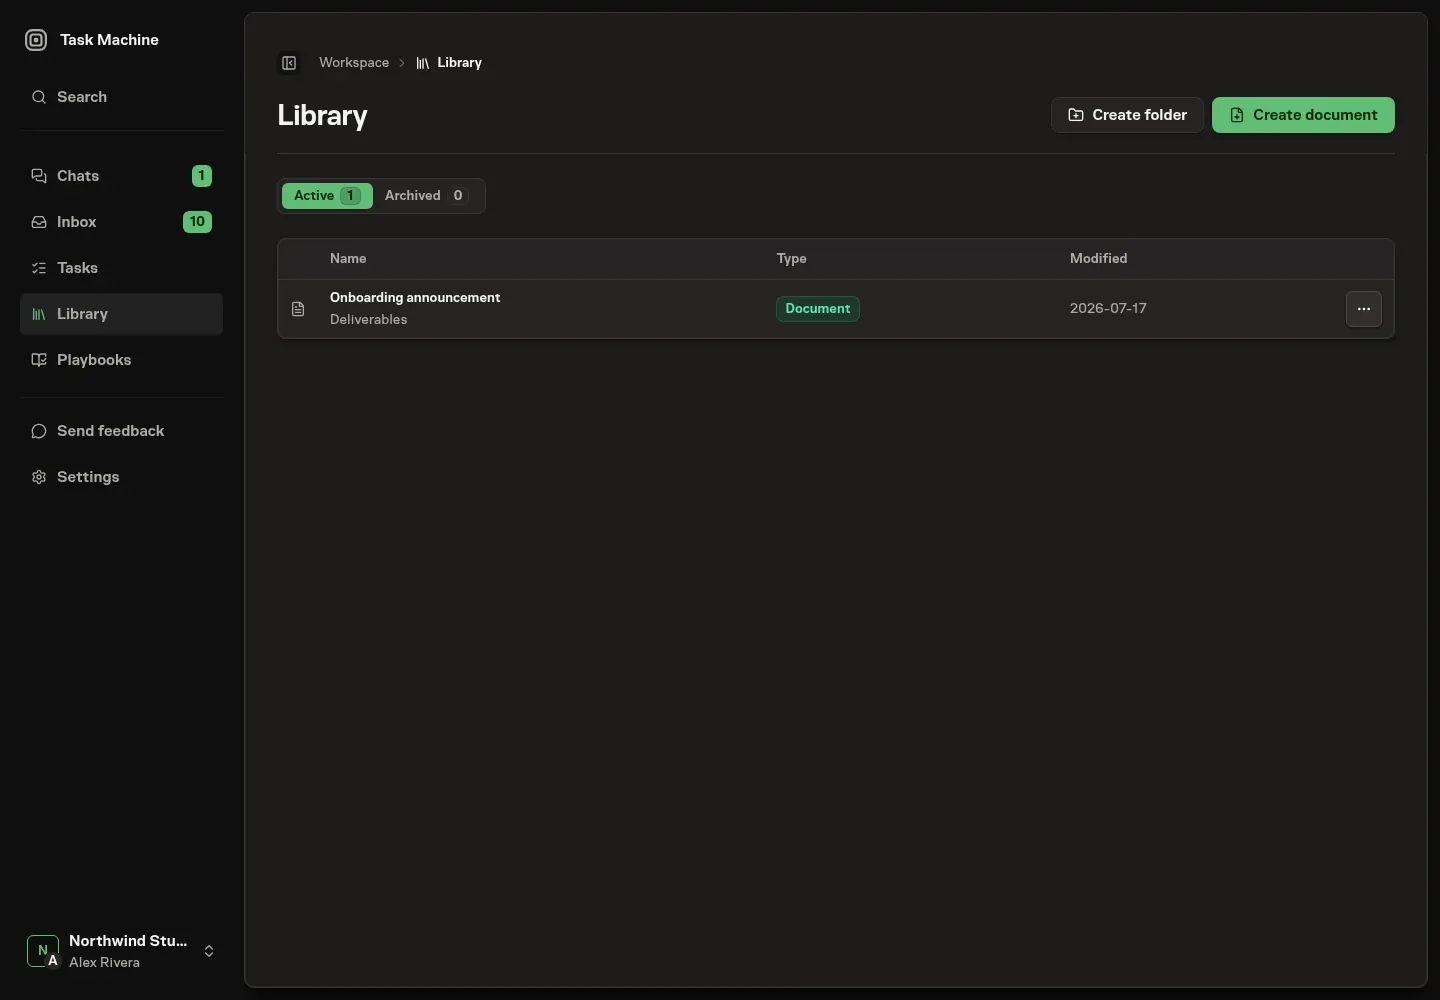Click the Send feedback link
Image resolution: width=1440 pixels, height=1000 pixels.
(121, 431)
